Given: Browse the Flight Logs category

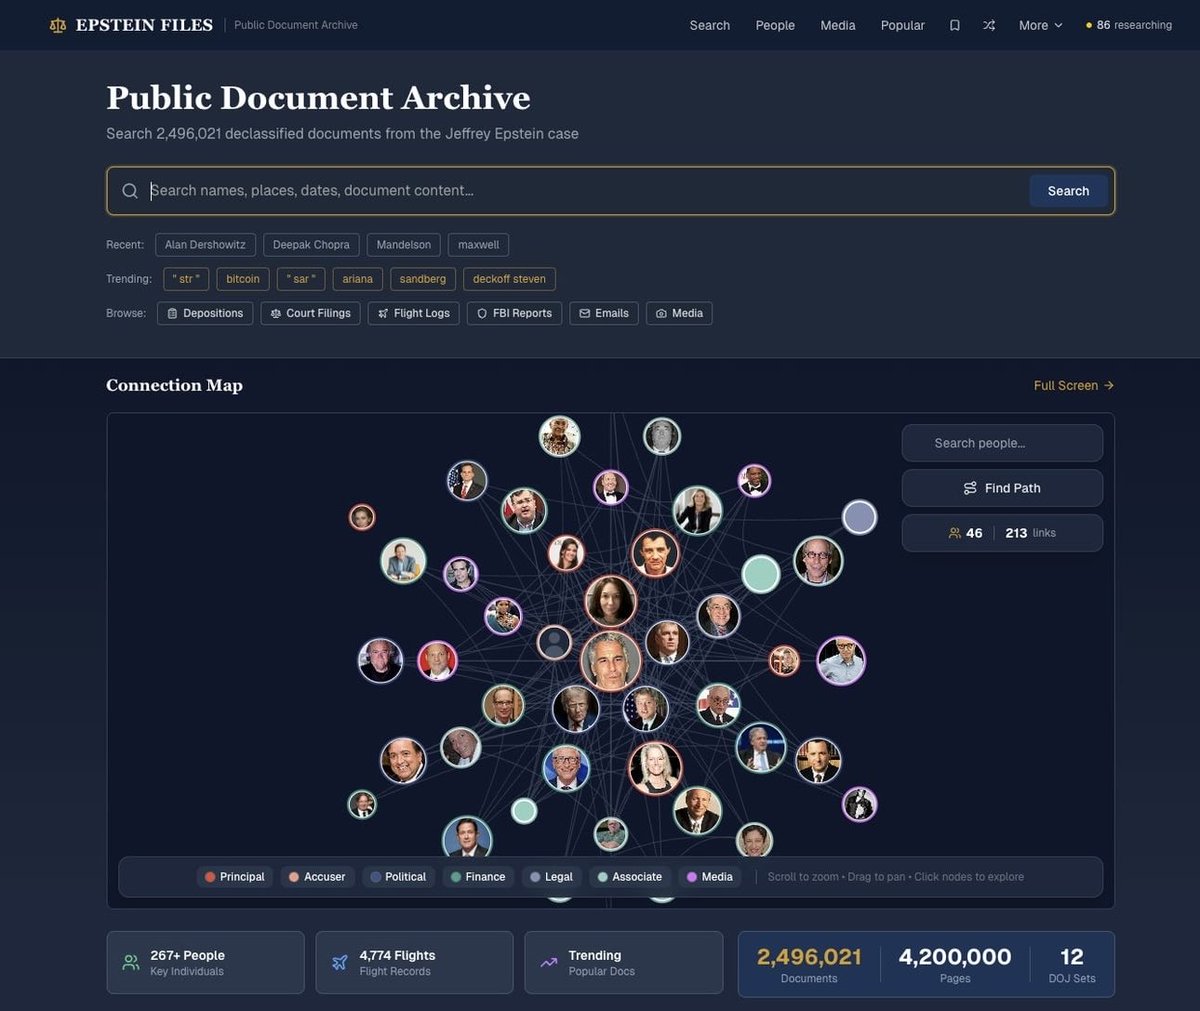Looking at the screenshot, I should click(413, 313).
